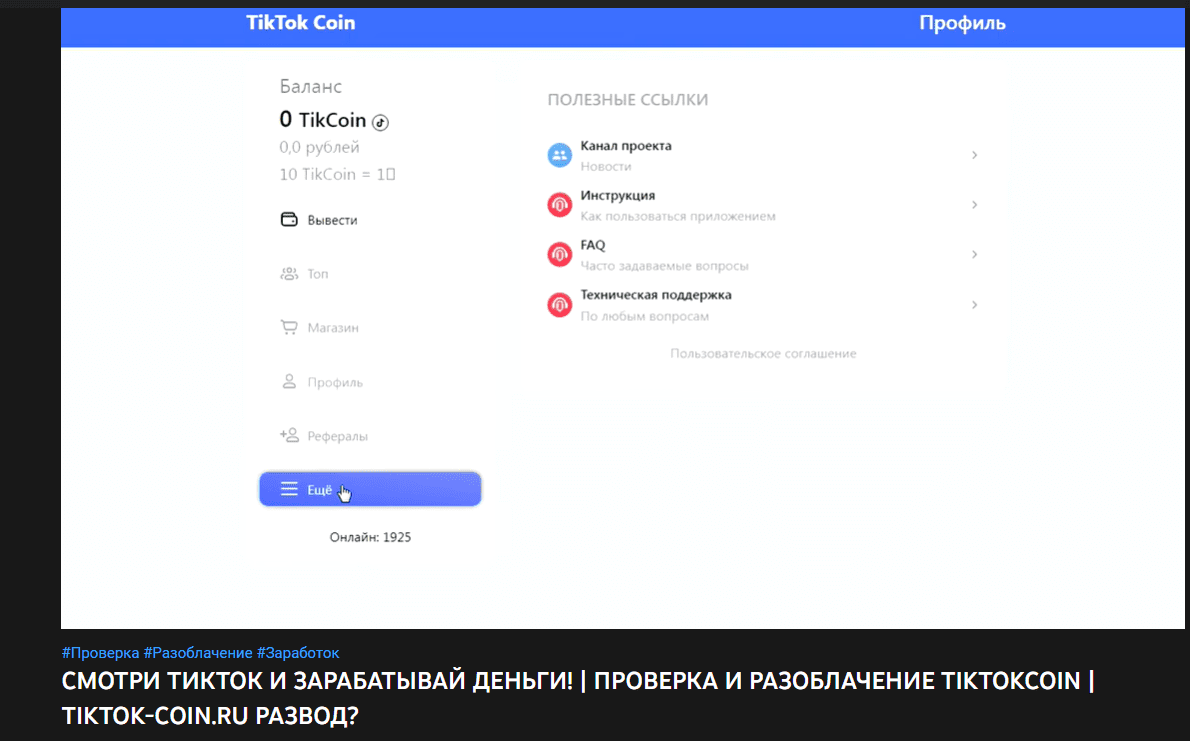
Task: Expand the Канал проекта row chevron
Action: [974, 155]
